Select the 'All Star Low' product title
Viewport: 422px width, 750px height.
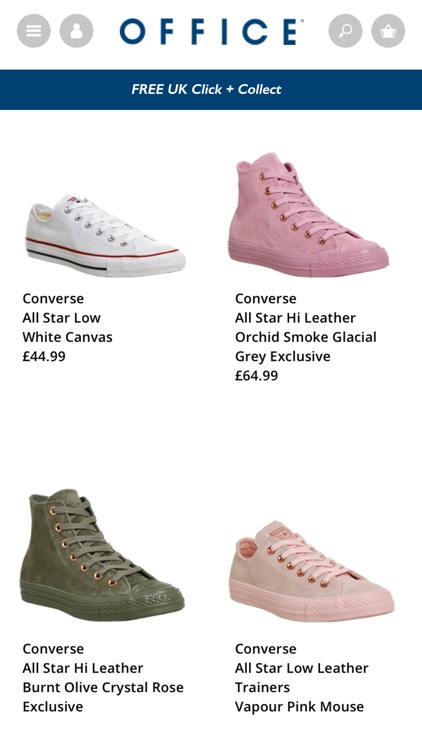(62, 318)
